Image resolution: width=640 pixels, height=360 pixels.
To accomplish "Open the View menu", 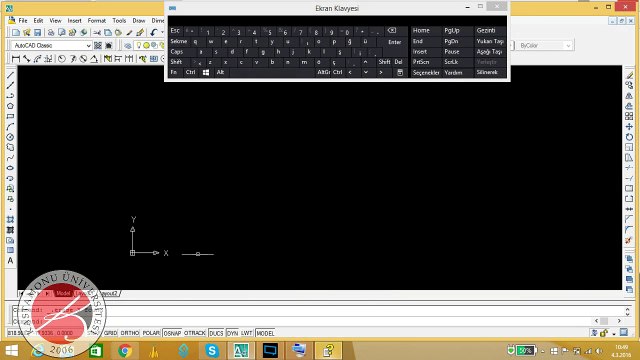I will pyautogui.click(x=56, y=20).
